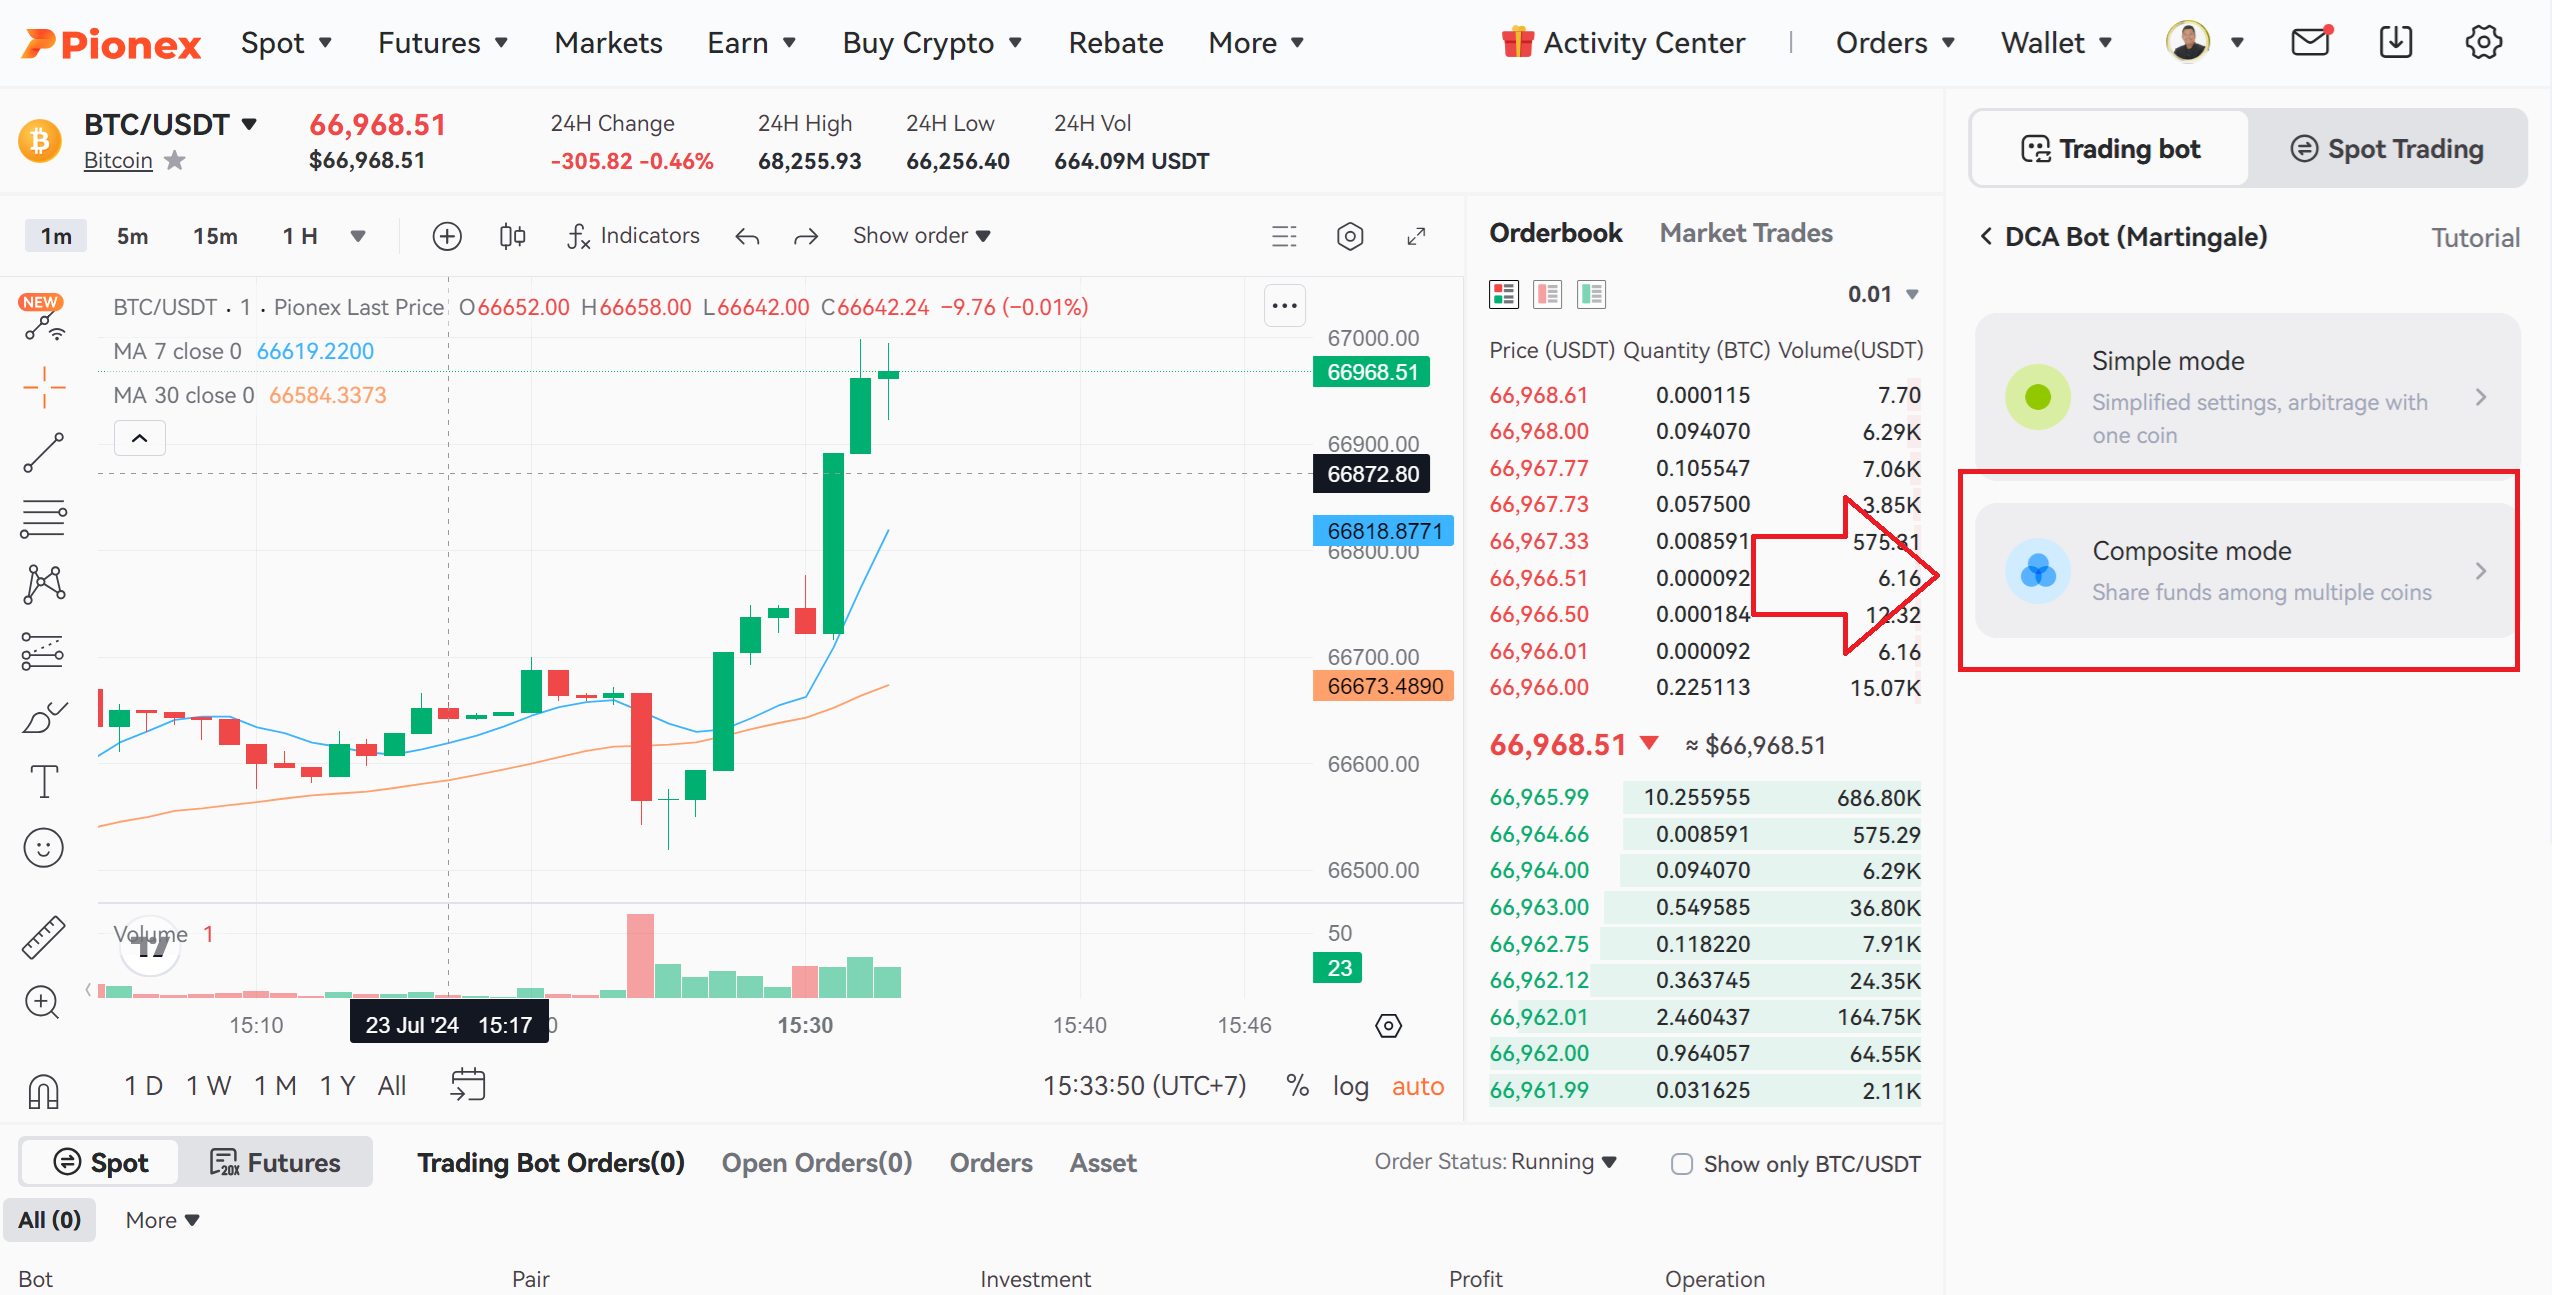The image size is (2552, 1295).
Task: Open the Rebate page
Action: click(1116, 43)
